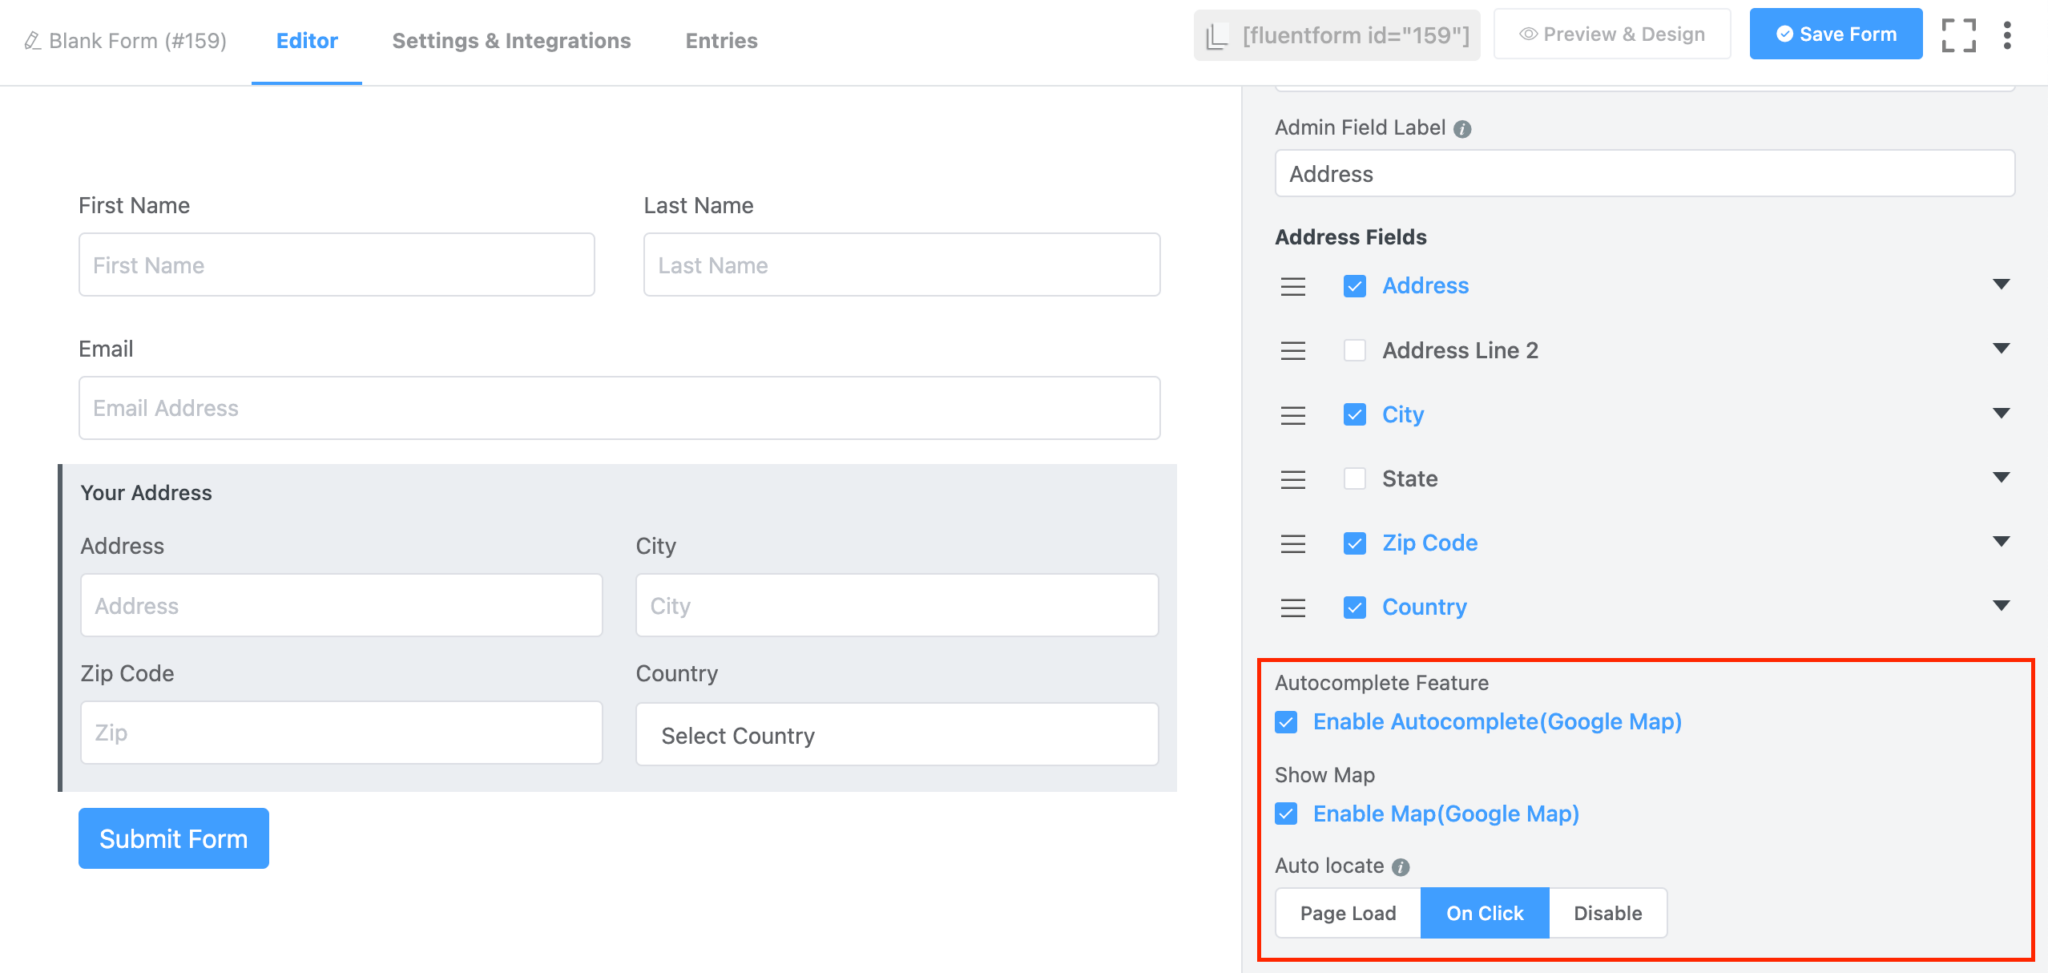
Task: Click the Auto locate info icon
Action: tap(1400, 867)
